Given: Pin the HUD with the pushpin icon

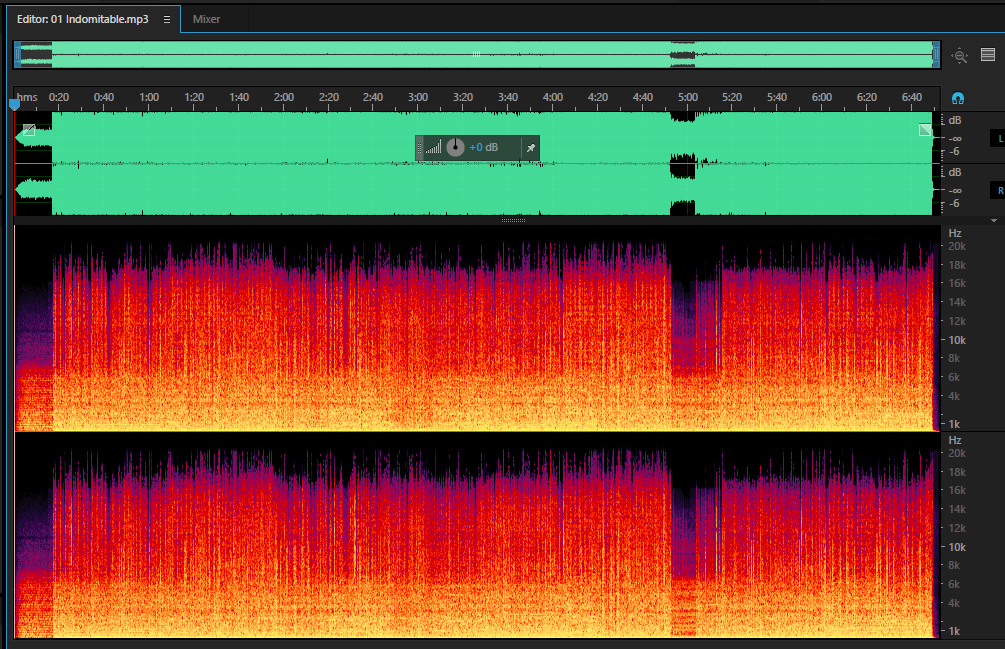Looking at the screenshot, I should tap(531, 148).
